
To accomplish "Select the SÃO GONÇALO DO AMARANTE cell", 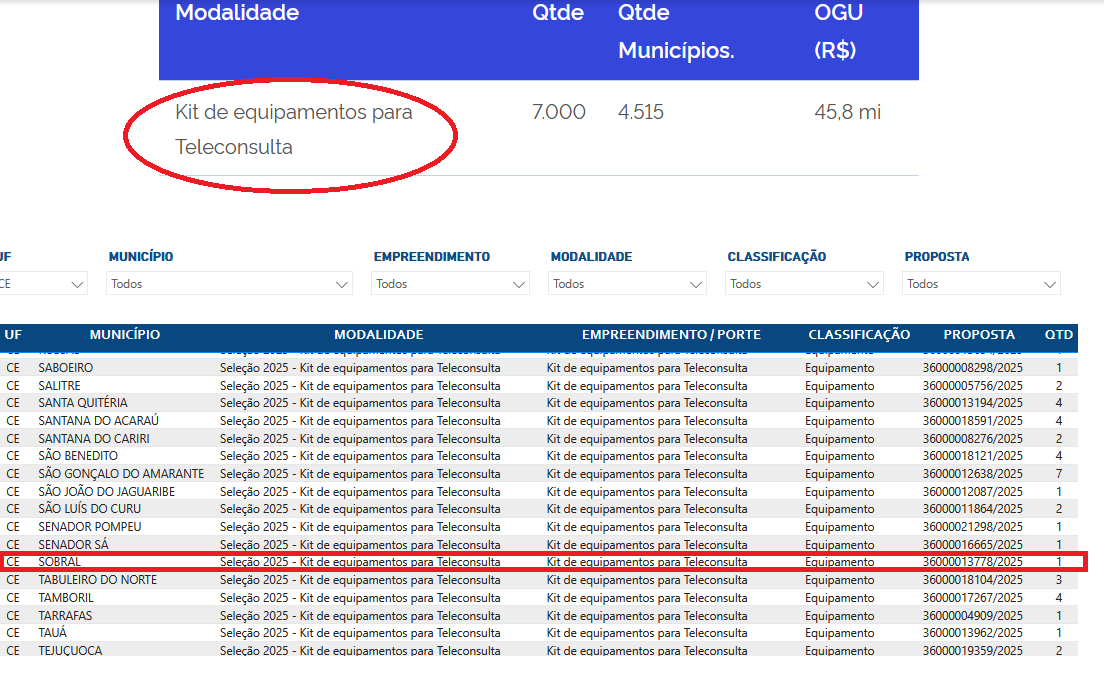I will coord(121,474).
